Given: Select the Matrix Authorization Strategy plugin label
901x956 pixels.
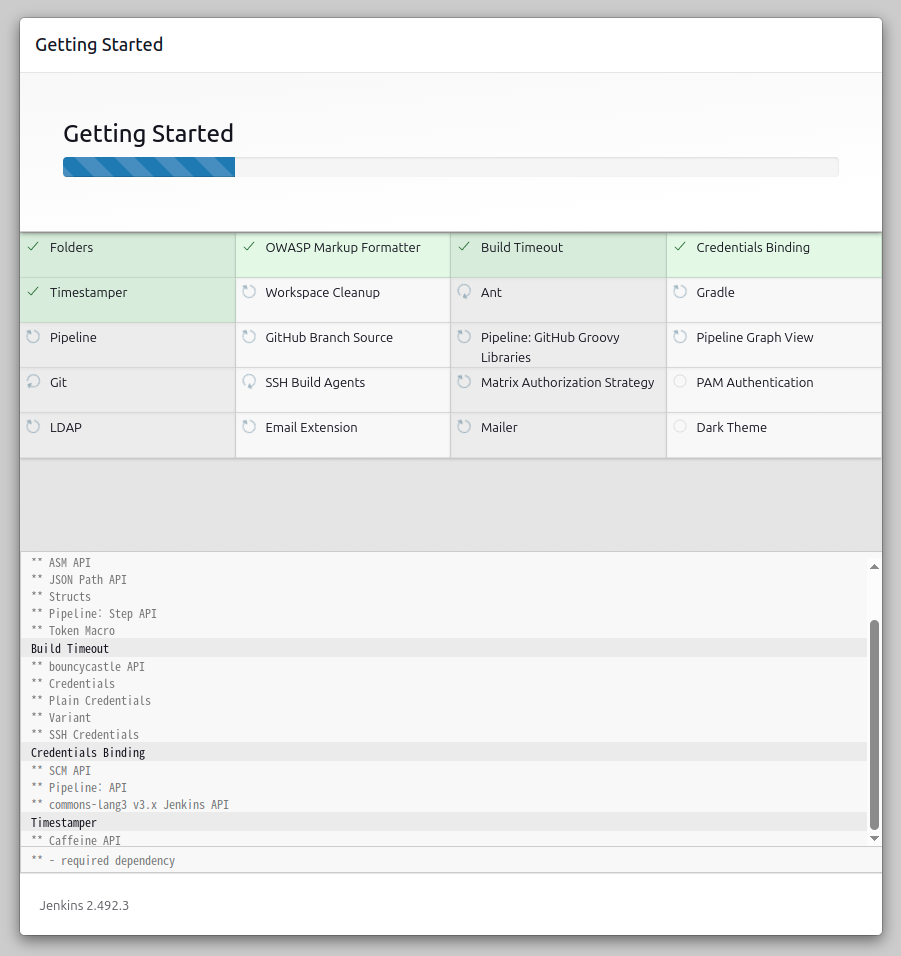Looking at the screenshot, I should [x=567, y=382].
